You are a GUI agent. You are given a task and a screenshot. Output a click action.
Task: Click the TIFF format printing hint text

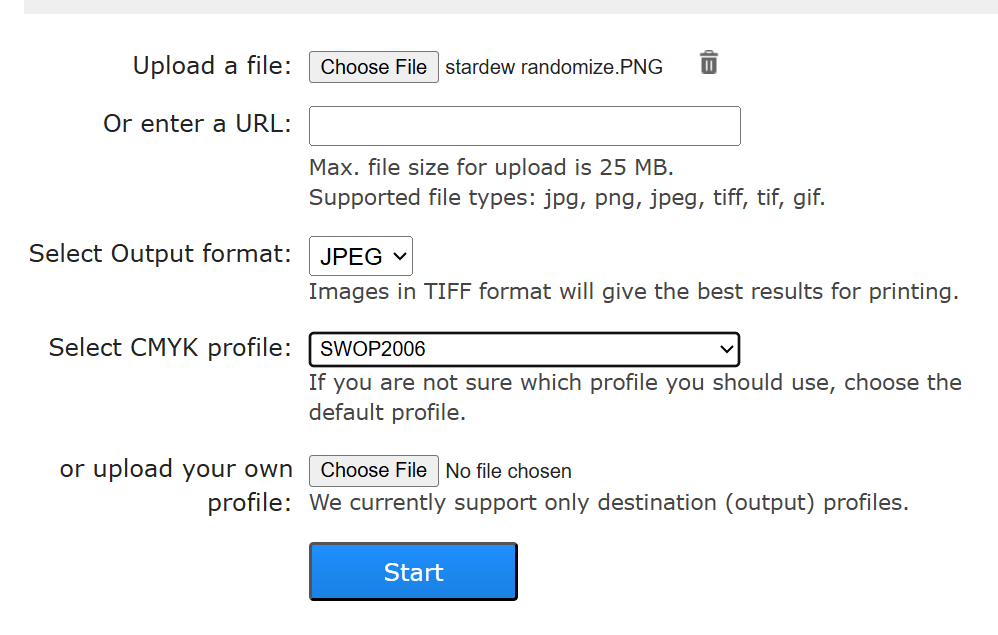click(x=633, y=292)
